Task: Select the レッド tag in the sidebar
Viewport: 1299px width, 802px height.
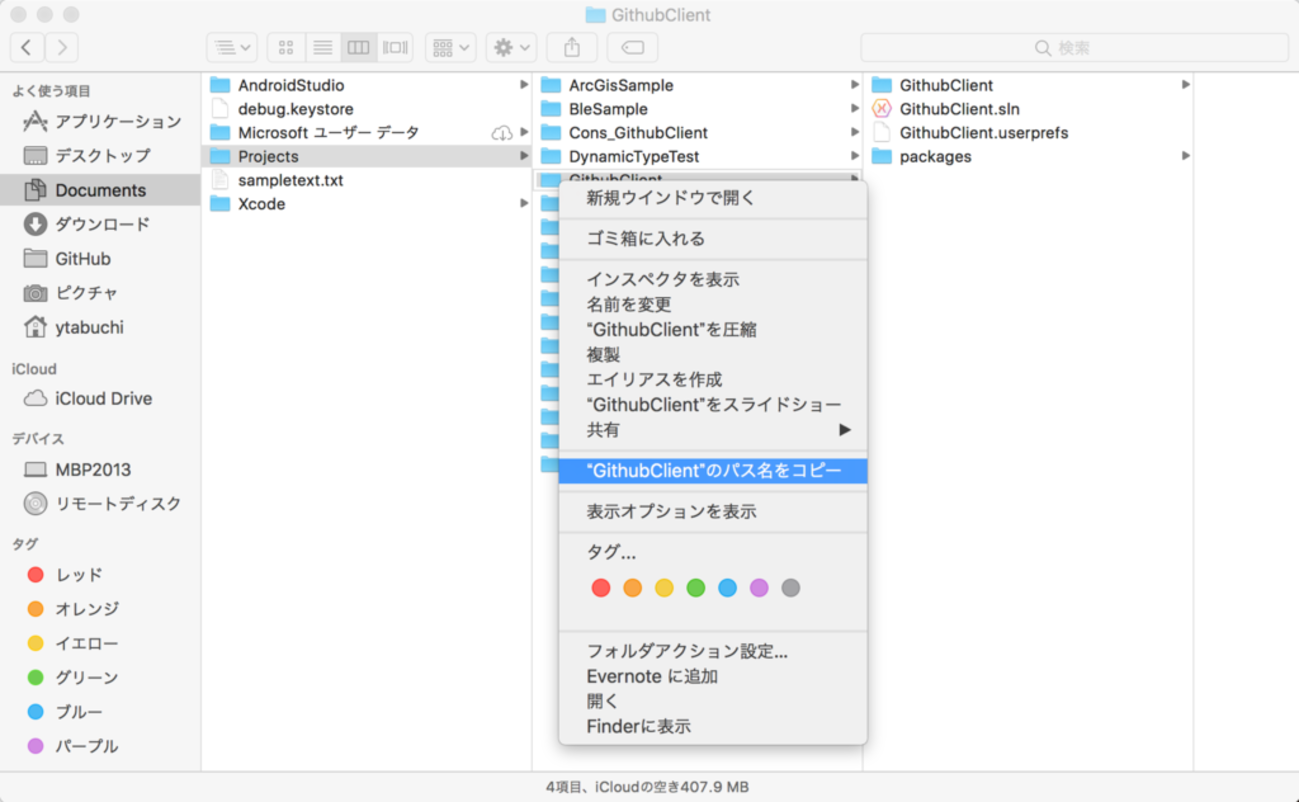Action: (78, 575)
